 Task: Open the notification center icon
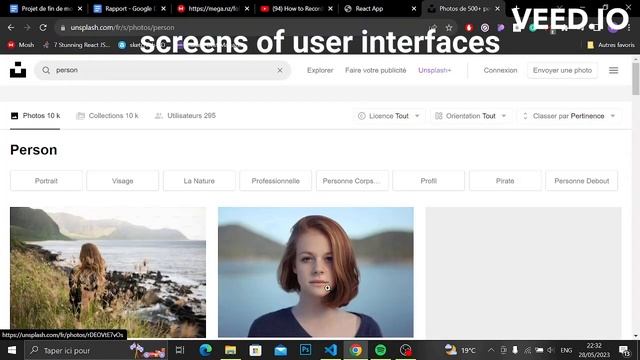click(x=624, y=350)
